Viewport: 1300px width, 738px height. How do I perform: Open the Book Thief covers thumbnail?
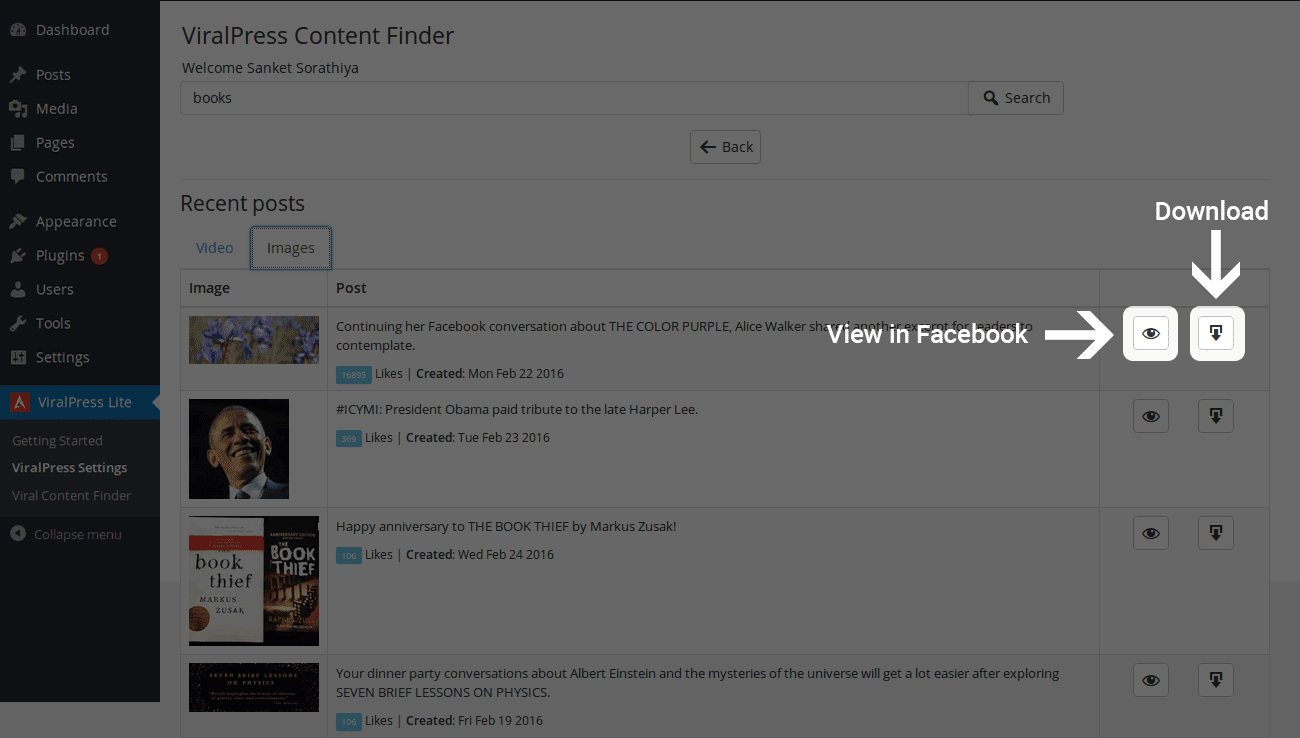(254, 581)
